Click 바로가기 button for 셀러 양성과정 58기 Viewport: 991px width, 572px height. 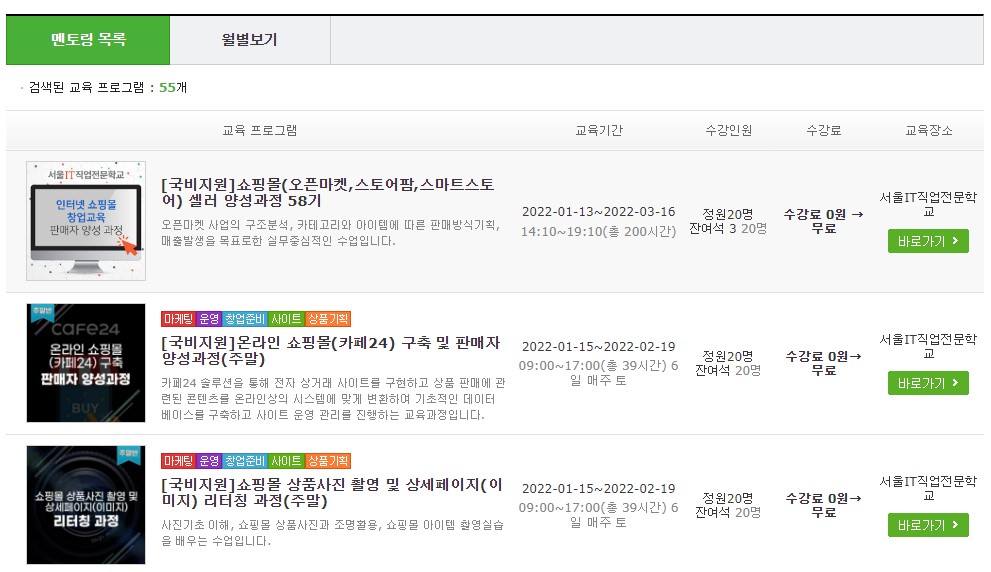click(928, 241)
